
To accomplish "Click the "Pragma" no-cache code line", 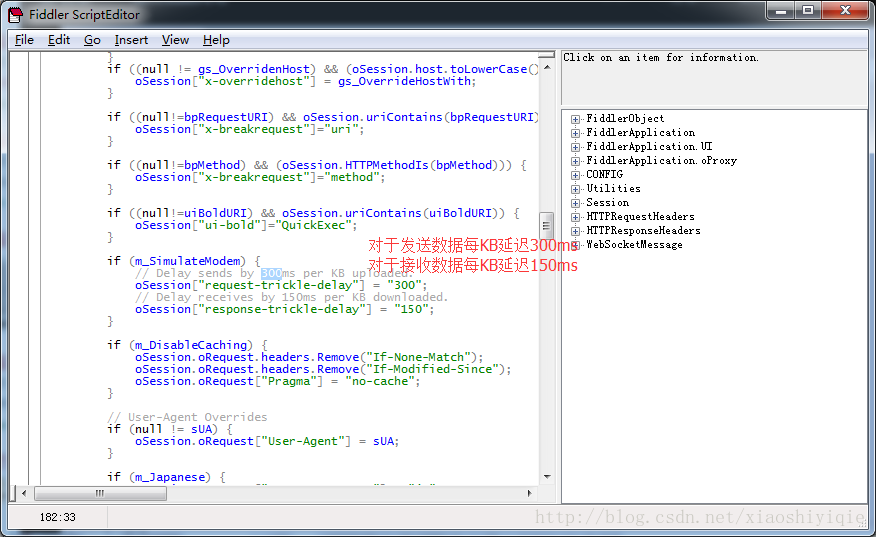I will [x=278, y=381].
